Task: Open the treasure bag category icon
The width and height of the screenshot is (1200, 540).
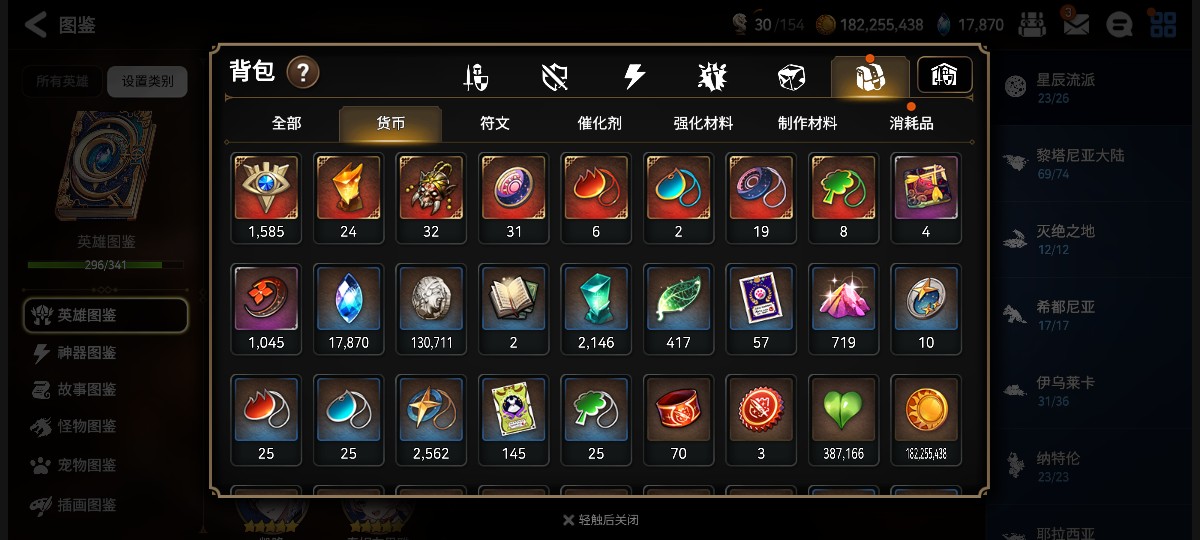Action: coord(870,77)
